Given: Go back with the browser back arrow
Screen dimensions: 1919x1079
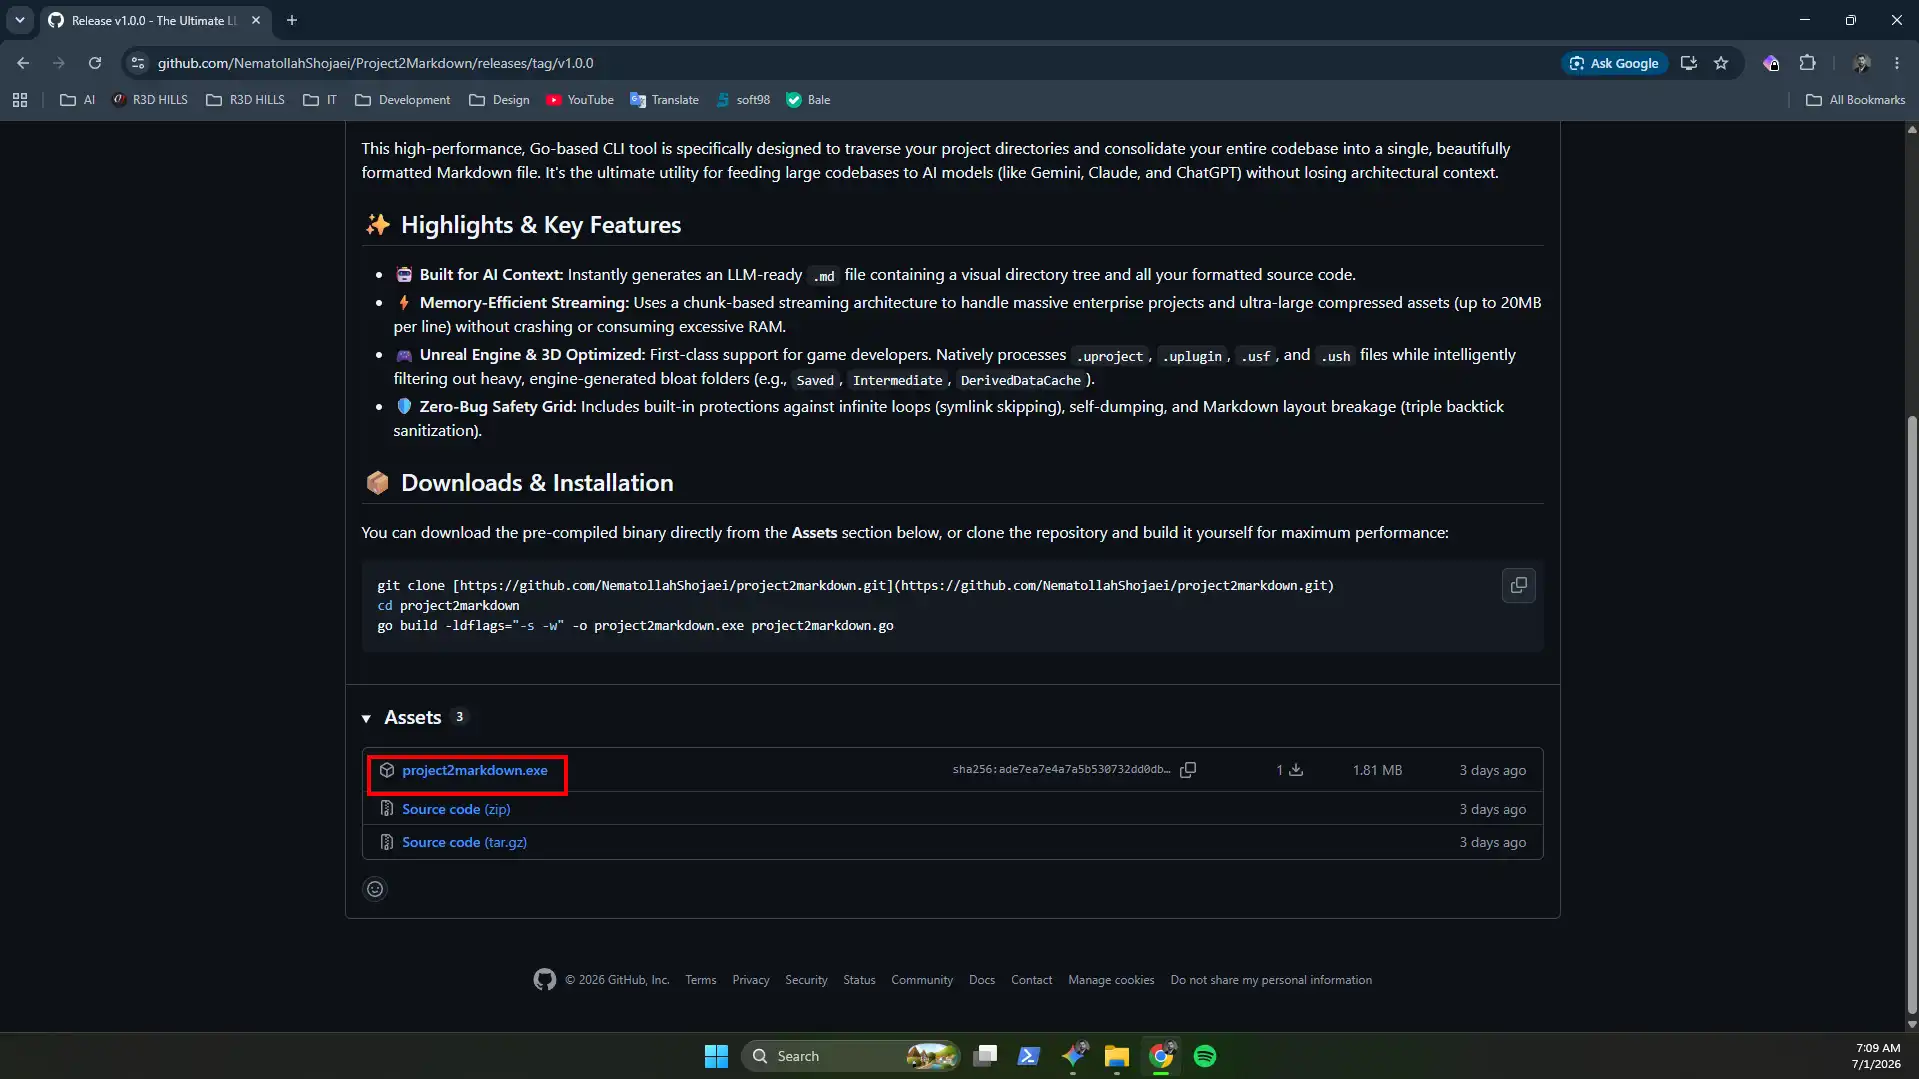Looking at the screenshot, I should pyautogui.click(x=23, y=63).
